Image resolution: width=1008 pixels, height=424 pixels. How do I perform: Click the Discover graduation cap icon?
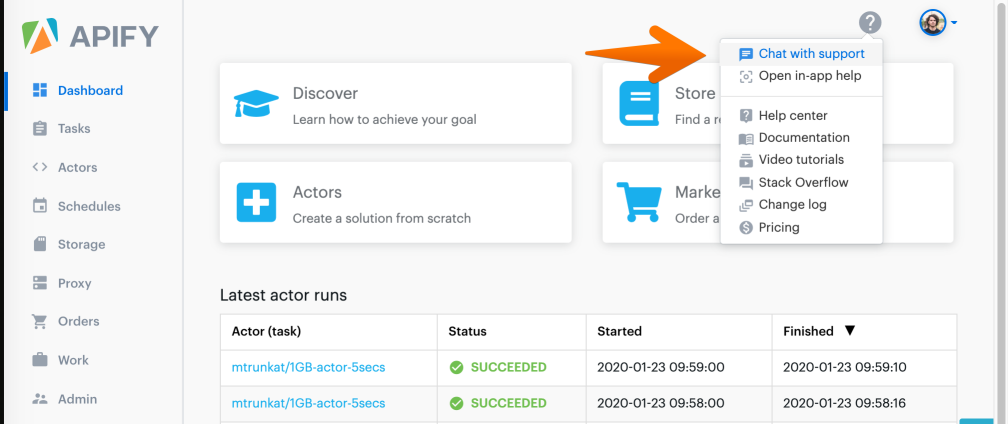(x=256, y=103)
